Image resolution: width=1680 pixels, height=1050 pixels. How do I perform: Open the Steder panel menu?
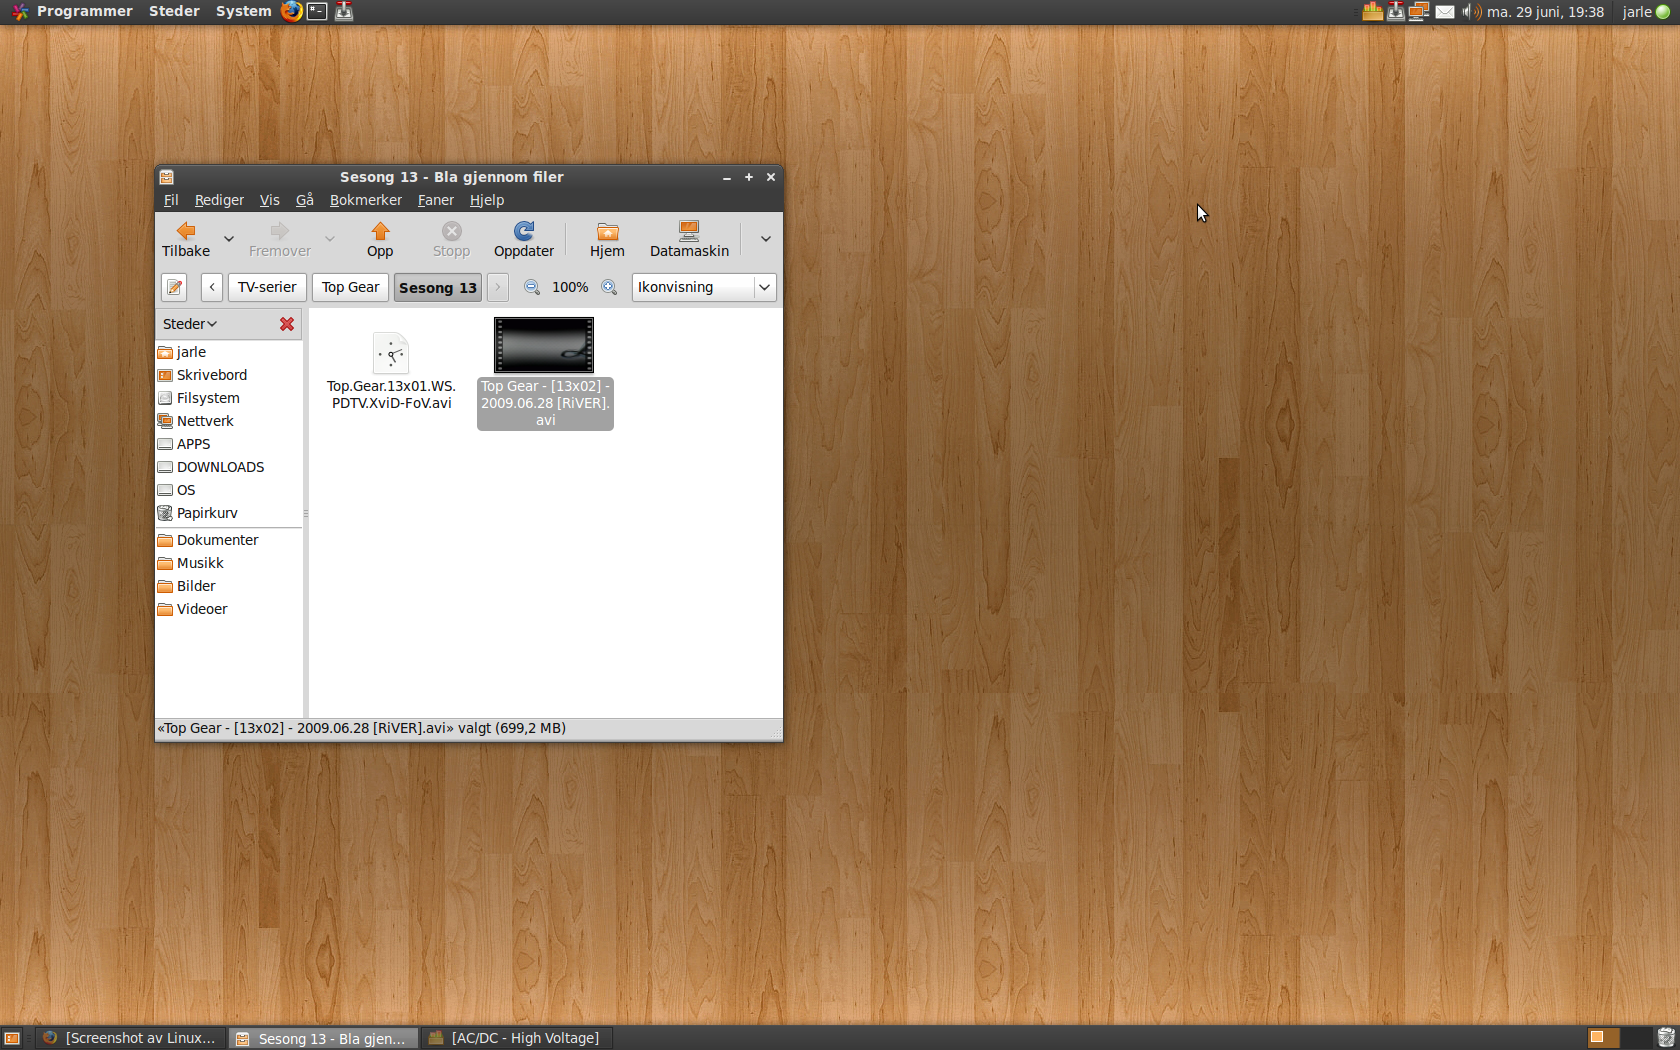pyautogui.click(x=175, y=12)
